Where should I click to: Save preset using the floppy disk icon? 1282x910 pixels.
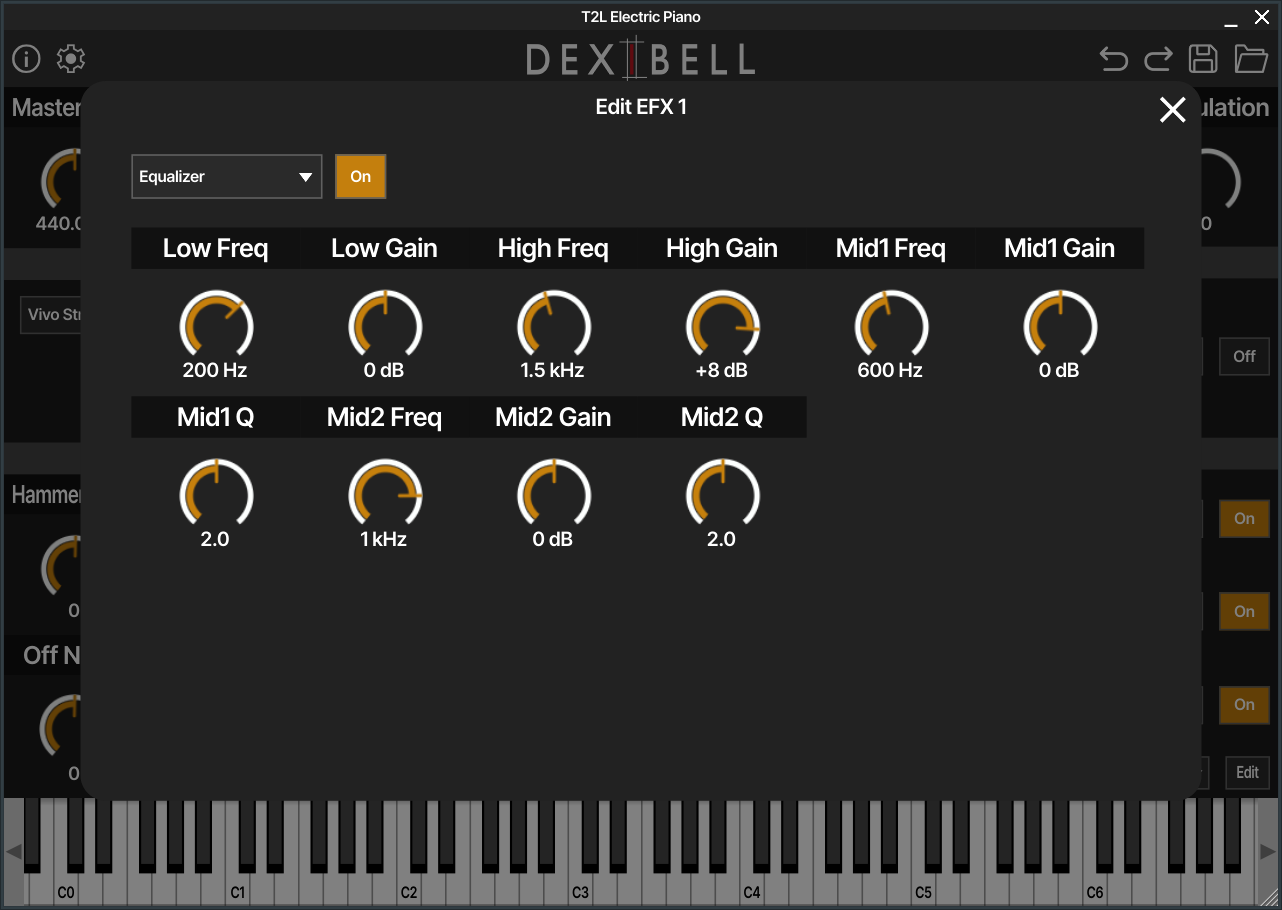click(1203, 59)
